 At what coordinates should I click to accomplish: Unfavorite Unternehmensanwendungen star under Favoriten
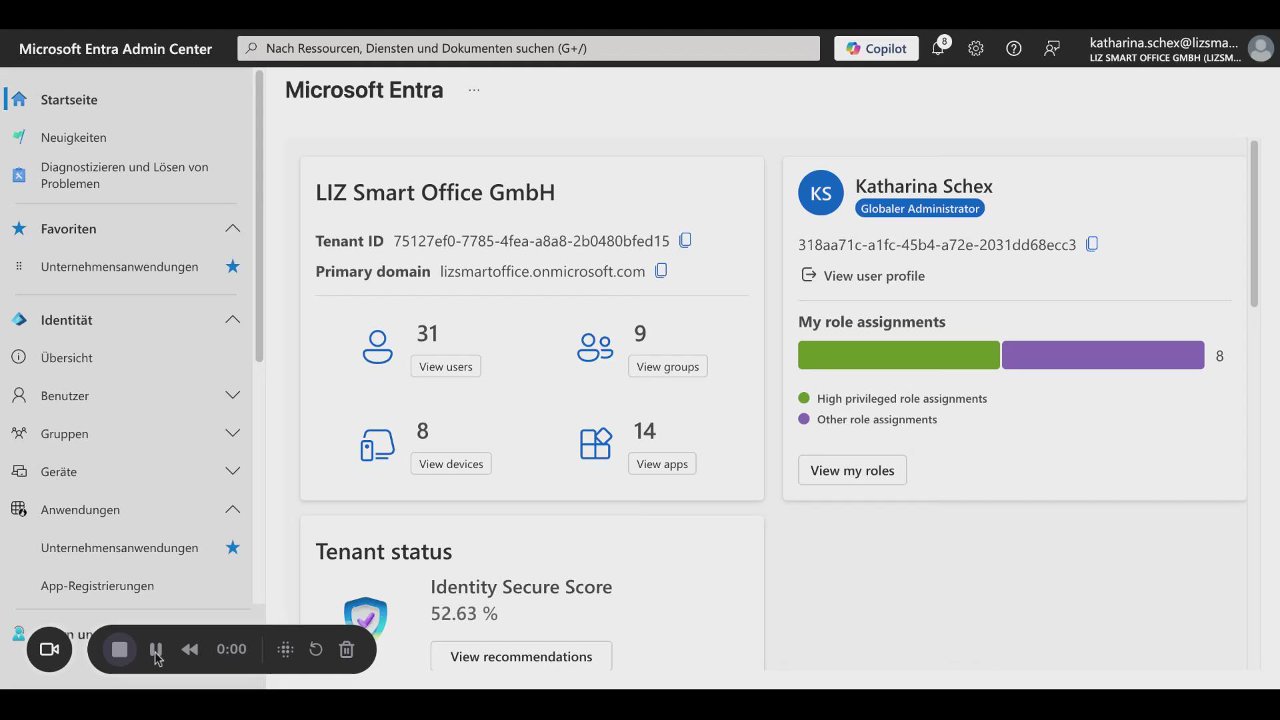pyautogui.click(x=233, y=266)
